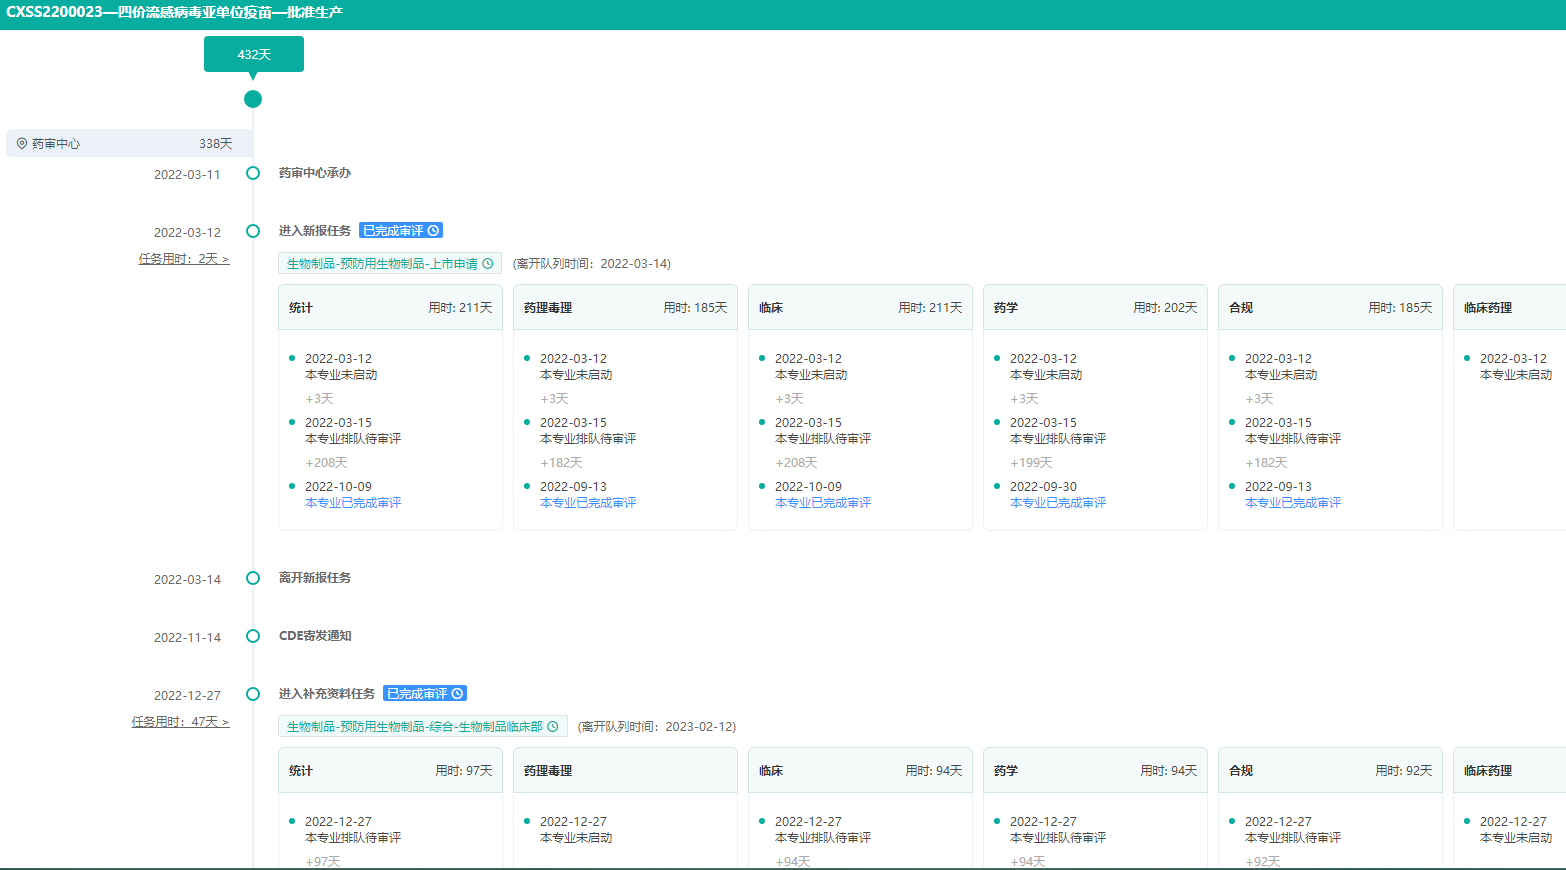
Task: Click the location pin icon beside 药审中心
Action: click(x=22, y=144)
